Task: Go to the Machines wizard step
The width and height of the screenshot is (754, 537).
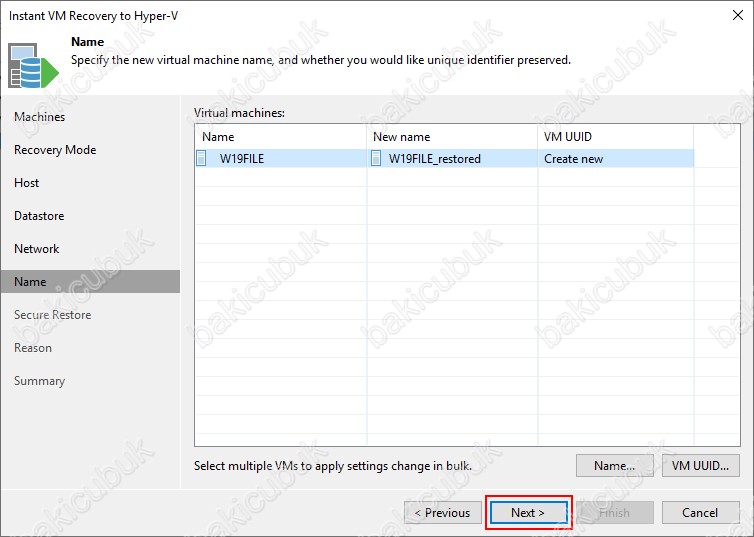Action: 39,117
